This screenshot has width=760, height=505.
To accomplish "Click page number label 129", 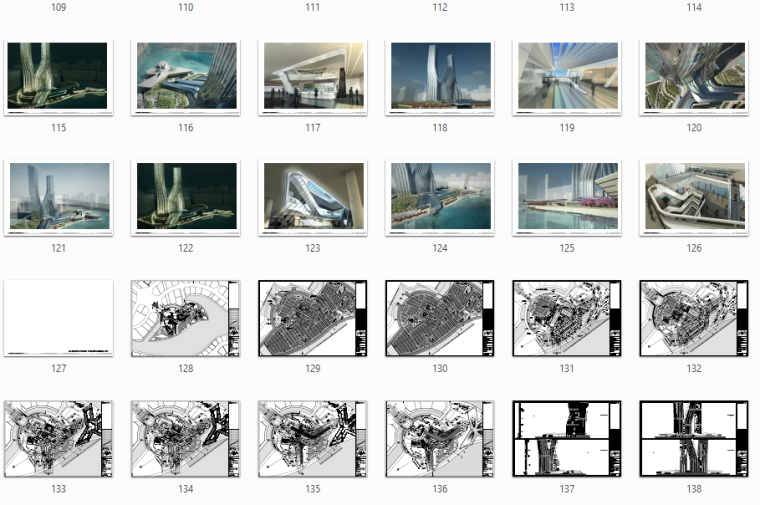I will 313,368.
